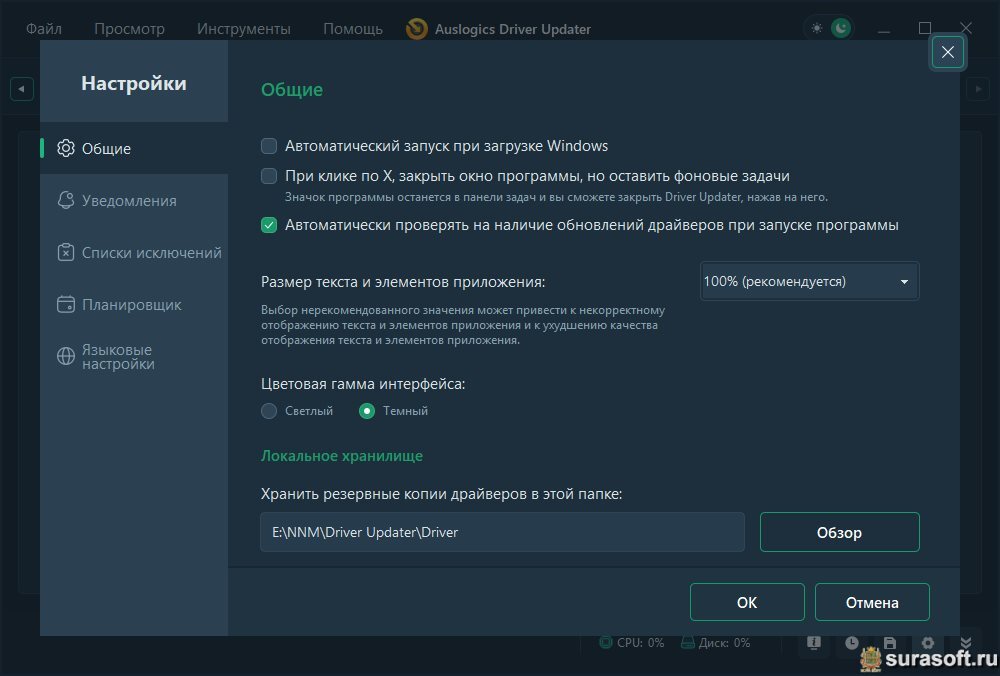
Task: Click the Настройки dialog title
Action: pos(134,84)
